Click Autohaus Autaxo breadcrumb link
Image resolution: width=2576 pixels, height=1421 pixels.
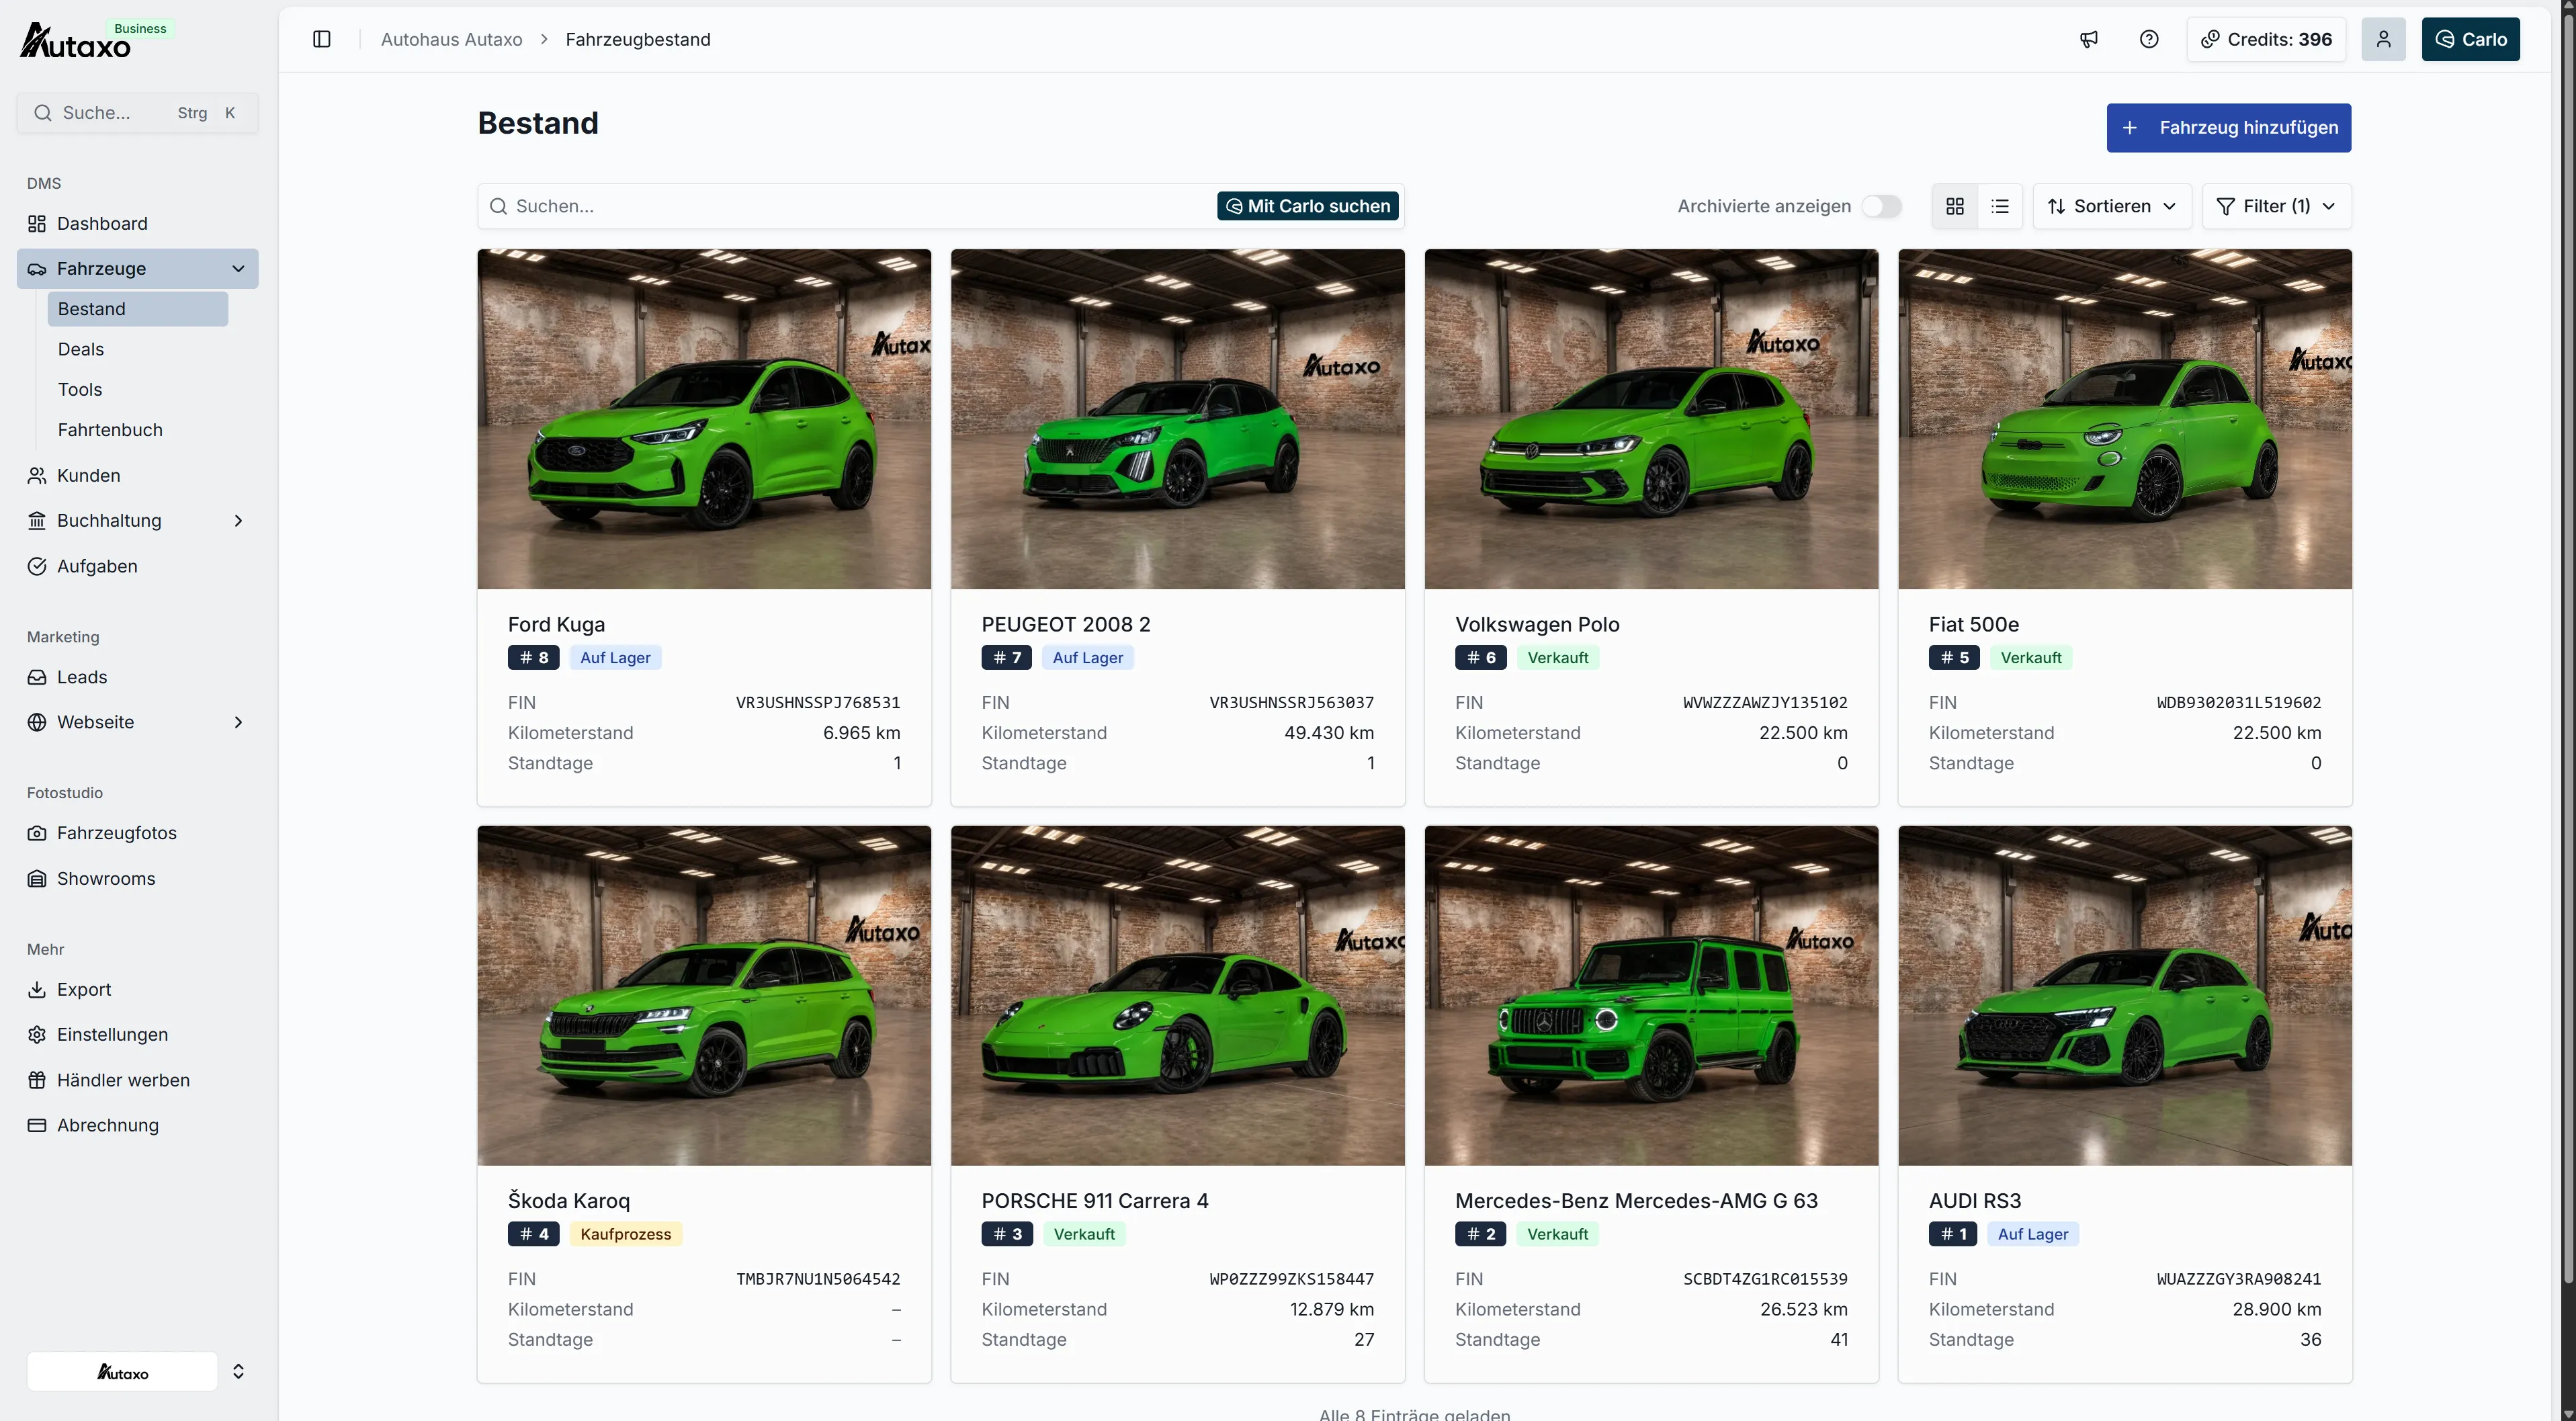coord(451,39)
